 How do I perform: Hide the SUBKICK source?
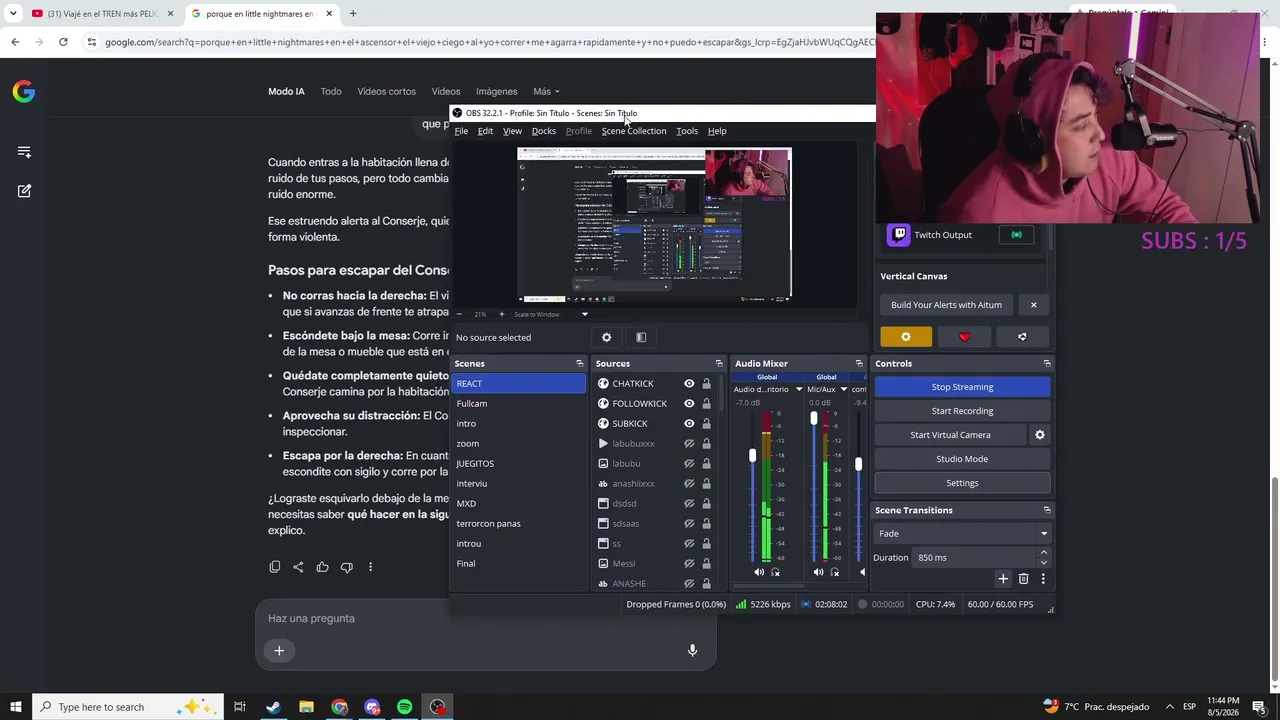pos(689,424)
